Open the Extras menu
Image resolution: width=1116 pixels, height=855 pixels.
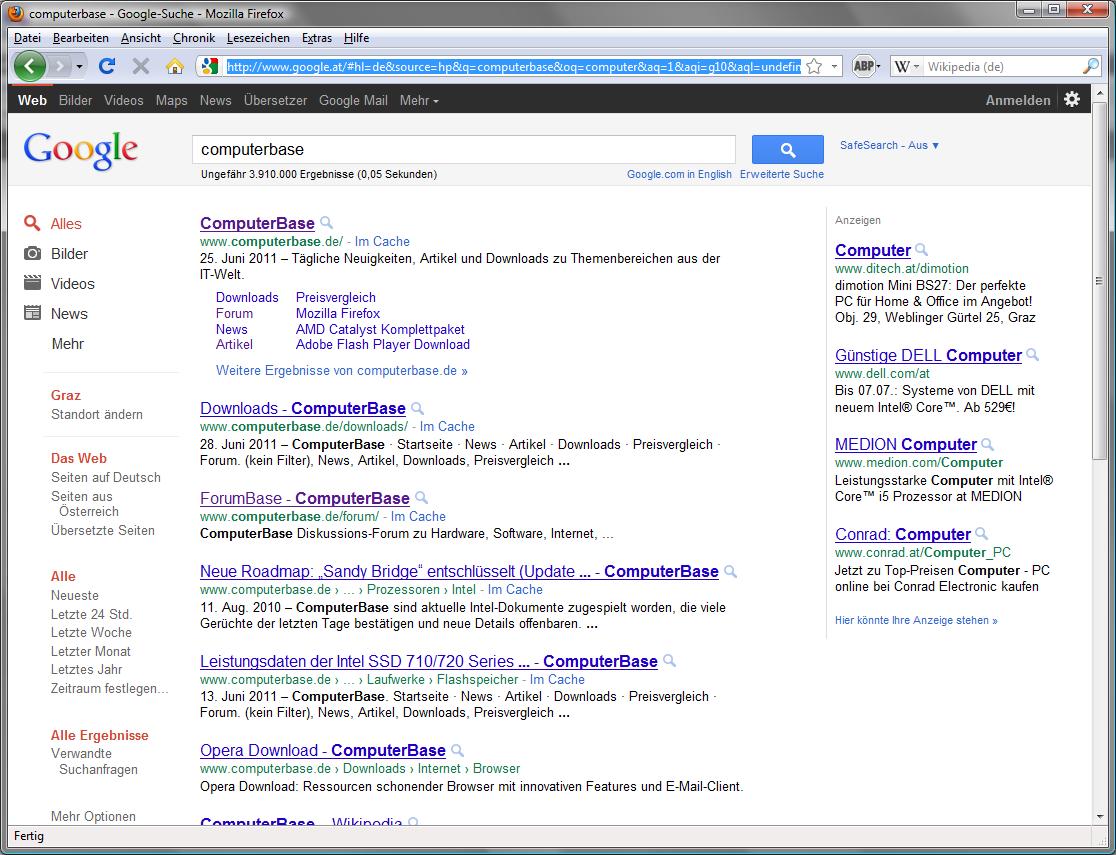317,38
